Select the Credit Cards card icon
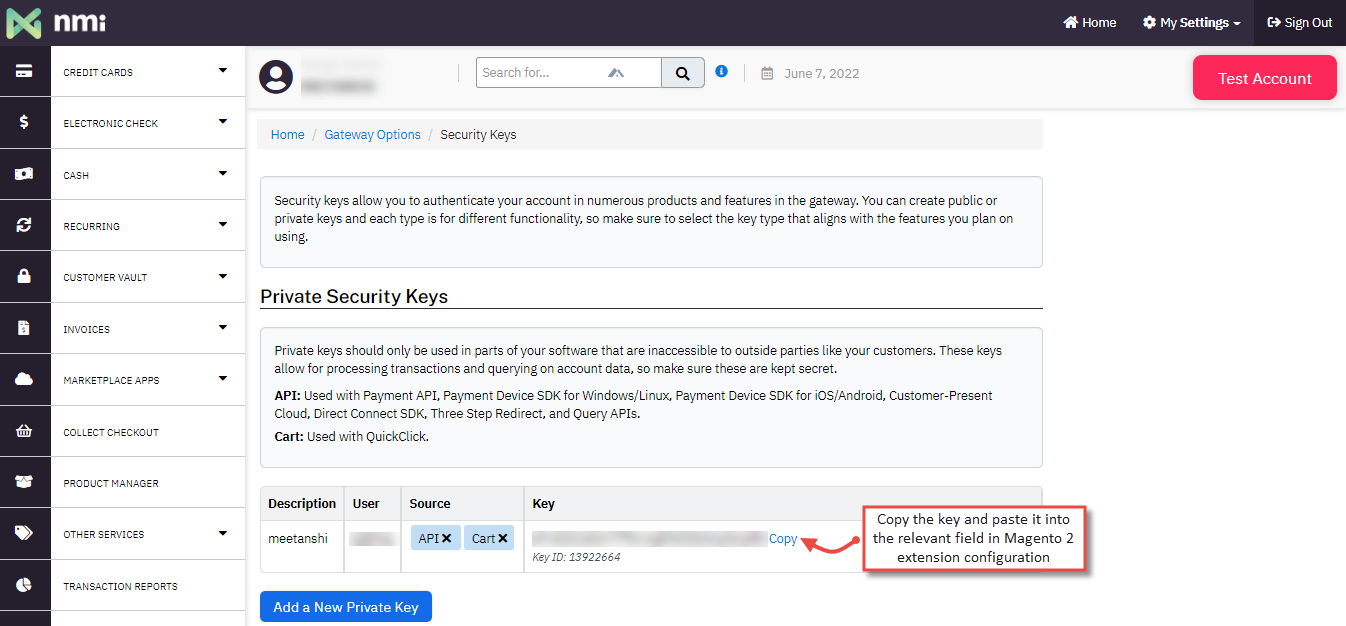This screenshot has width=1346, height=626. pos(25,71)
